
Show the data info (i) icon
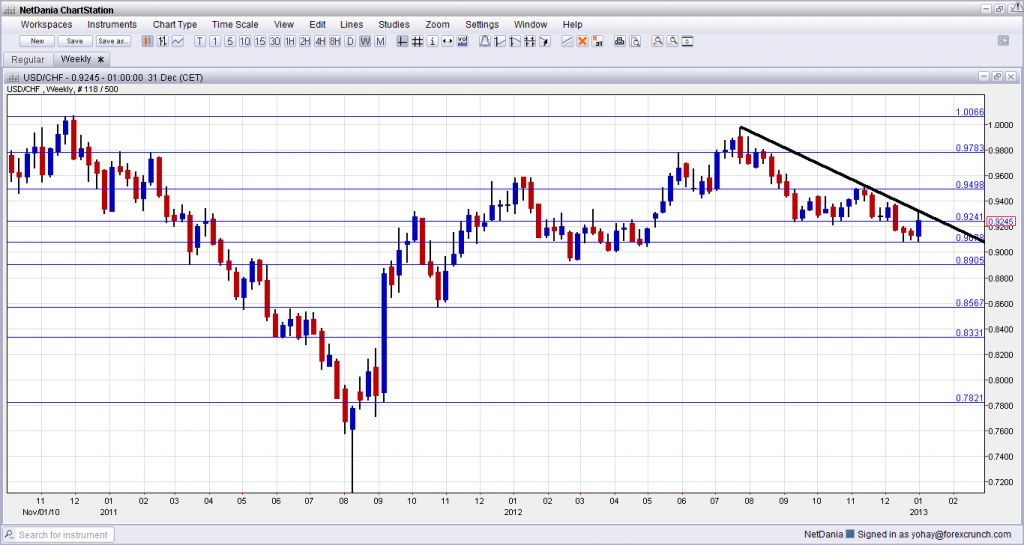click(x=432, y=41)
